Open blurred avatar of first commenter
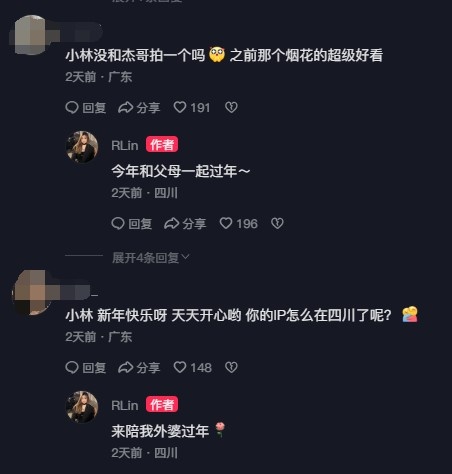This screenshot has height=474, width=452. tap(31, 35)
